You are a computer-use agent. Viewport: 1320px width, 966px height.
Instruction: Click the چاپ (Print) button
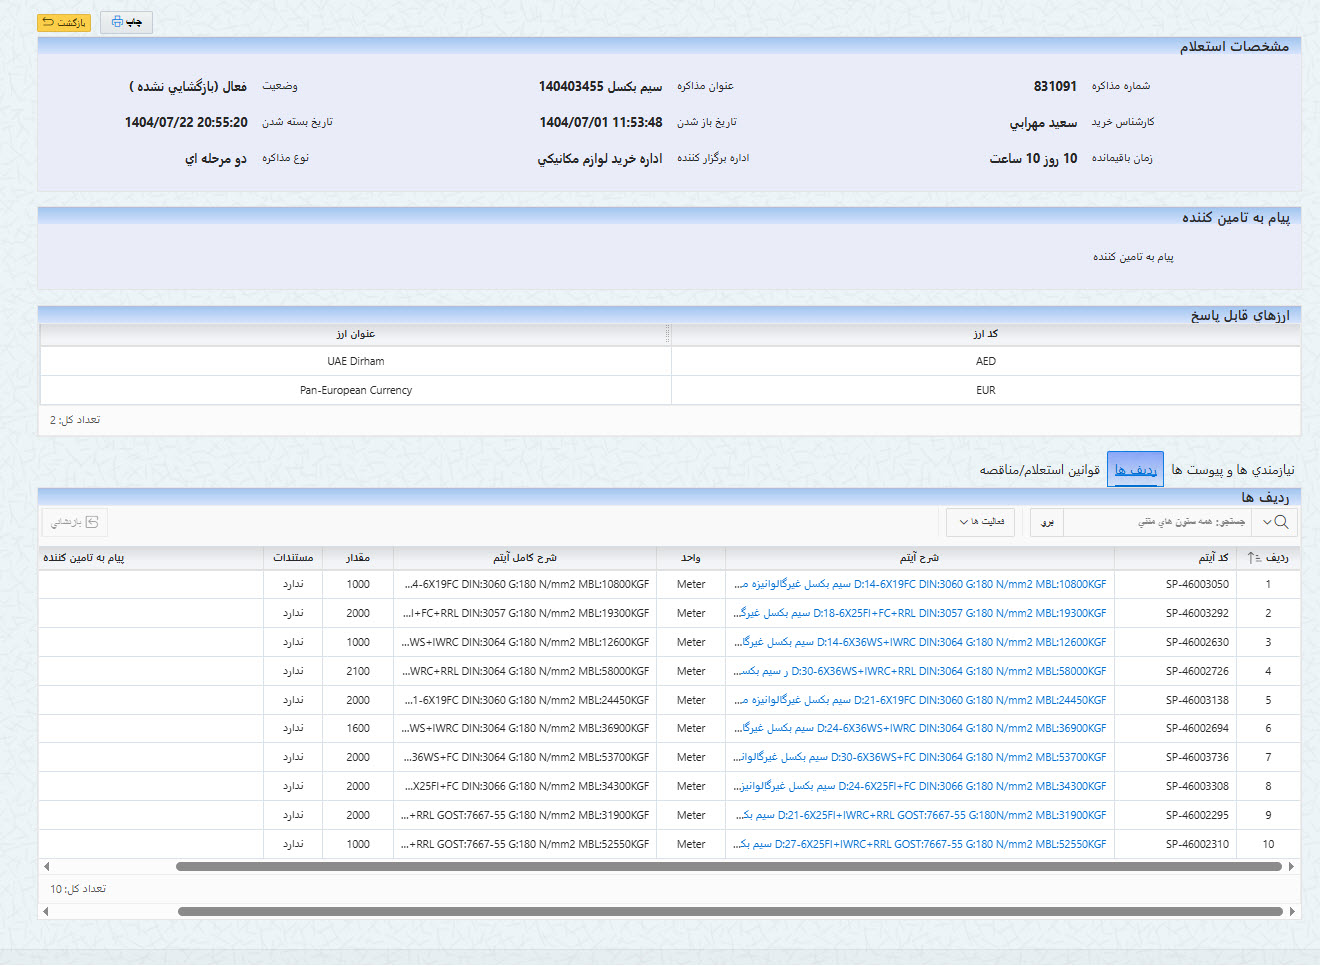coord(126,22)
